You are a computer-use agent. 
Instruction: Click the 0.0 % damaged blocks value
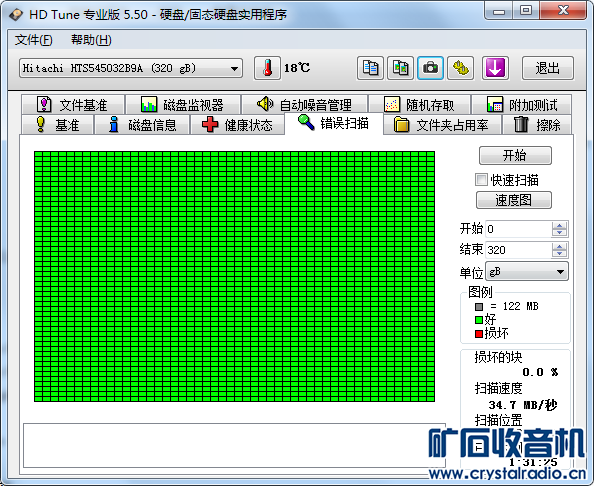(540, 372)
